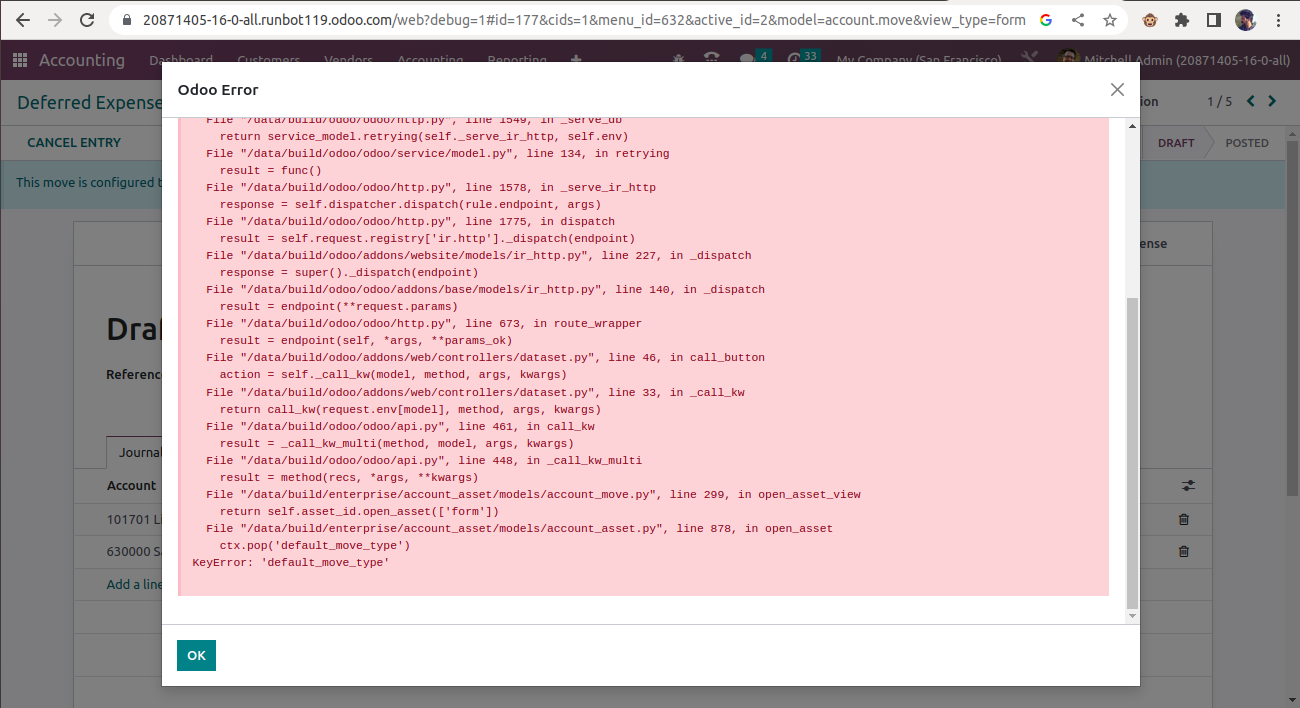Image resolution: width=1300 pixels, height=708 pixels.
Task: Open the 630000 account line
Action: coord(135,551)
